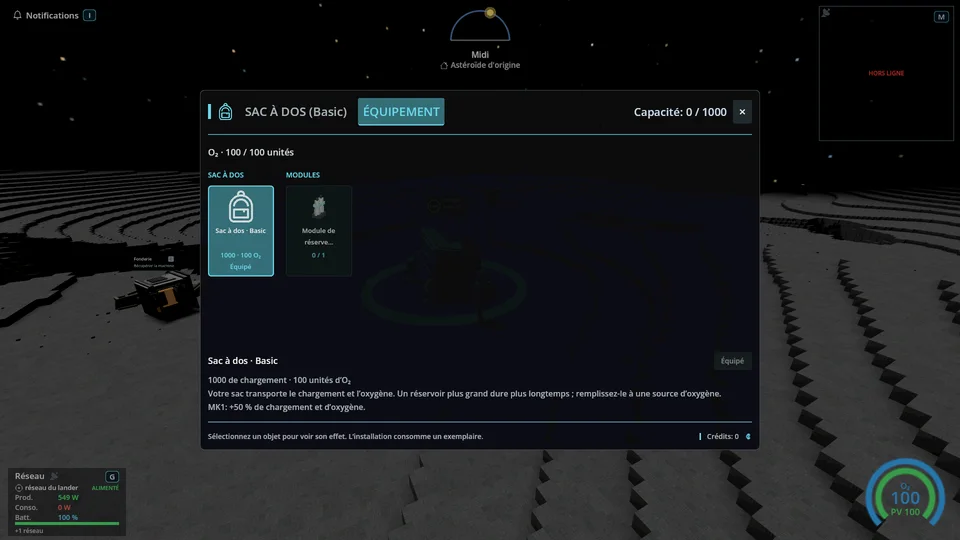Image resolution: width=960 pixels, height=540 pixels.
Task: Click the backpack icon in the panel header
Action: click(225, 111)
